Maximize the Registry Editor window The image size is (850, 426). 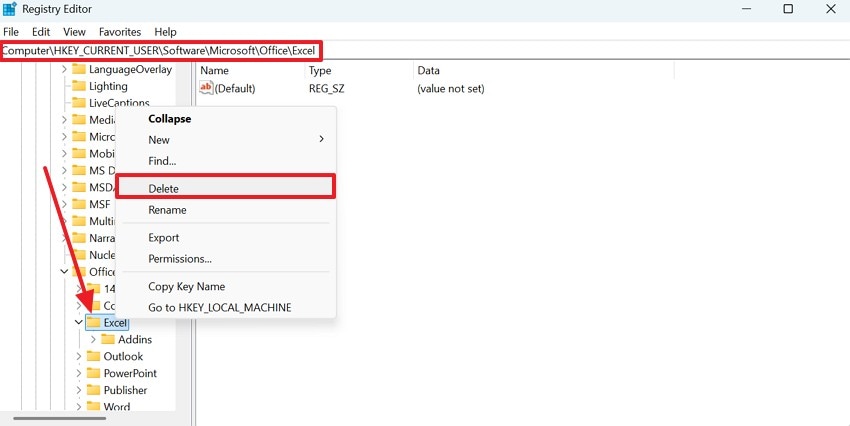tap(788, 9)
